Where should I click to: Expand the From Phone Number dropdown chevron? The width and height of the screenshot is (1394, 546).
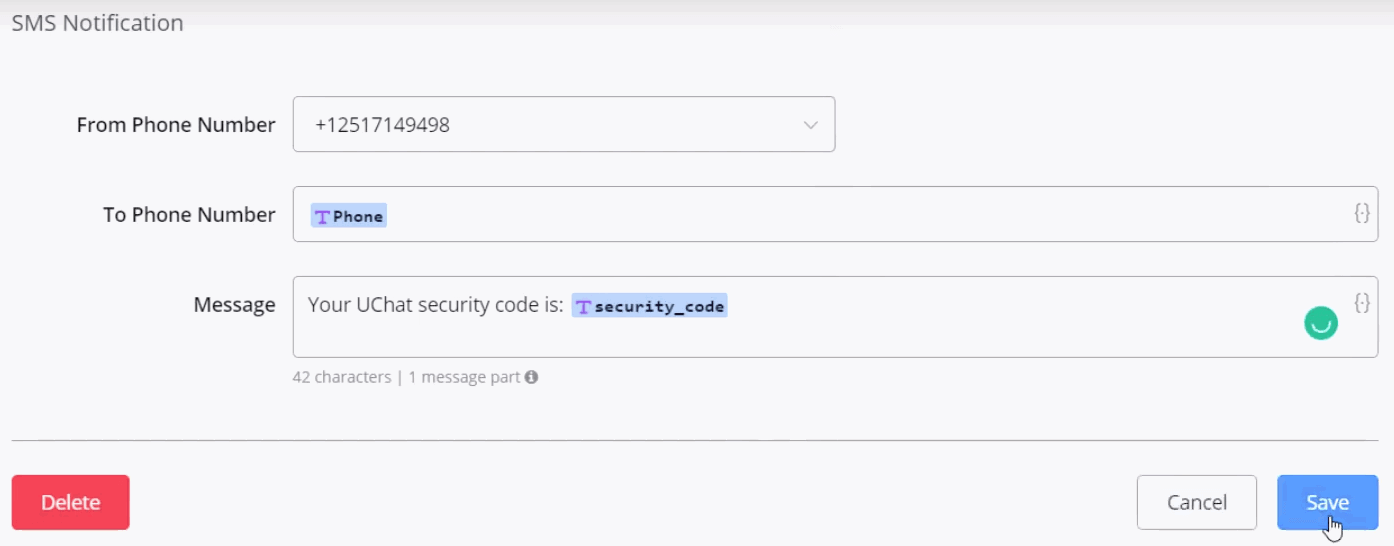pyautogui.click(x=810, y=125)
